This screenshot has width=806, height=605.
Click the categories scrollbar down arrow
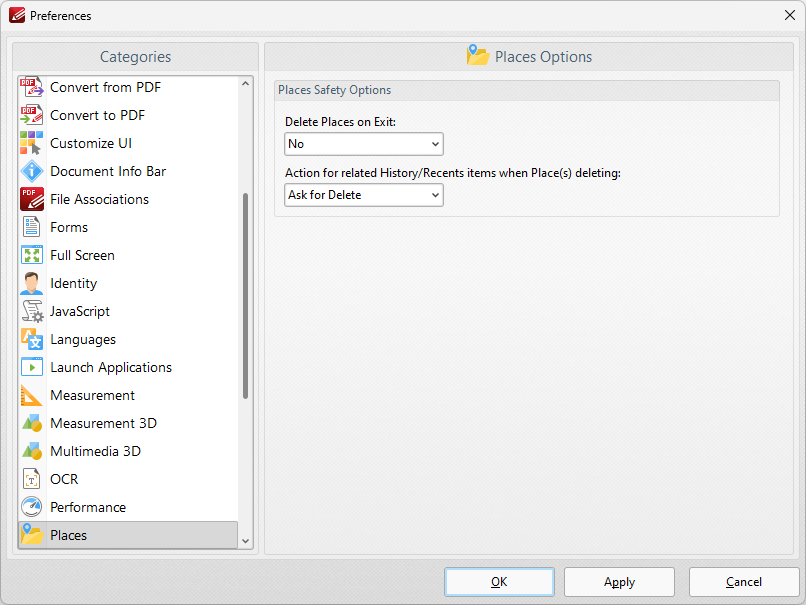click(246, 541)
